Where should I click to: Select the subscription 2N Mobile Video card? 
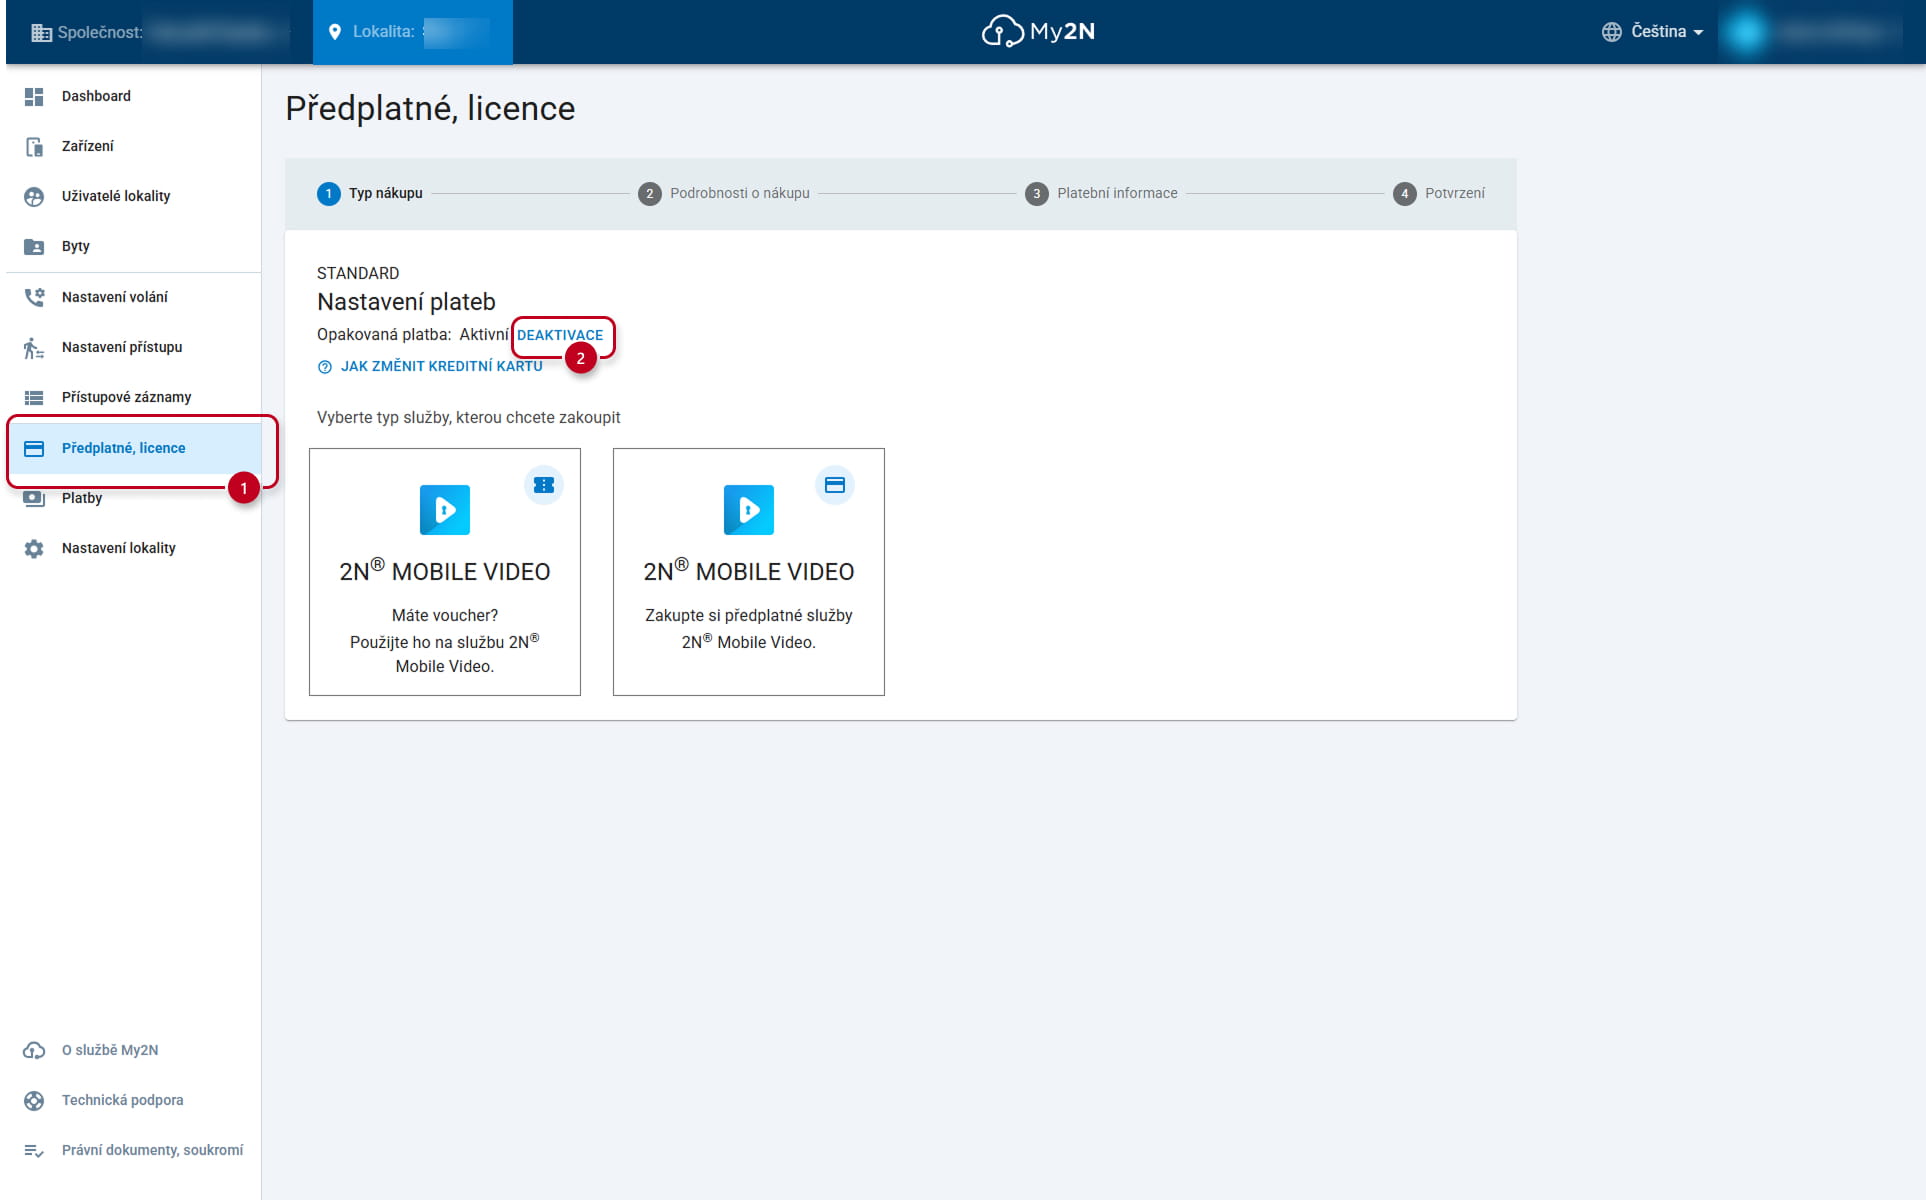749,572
